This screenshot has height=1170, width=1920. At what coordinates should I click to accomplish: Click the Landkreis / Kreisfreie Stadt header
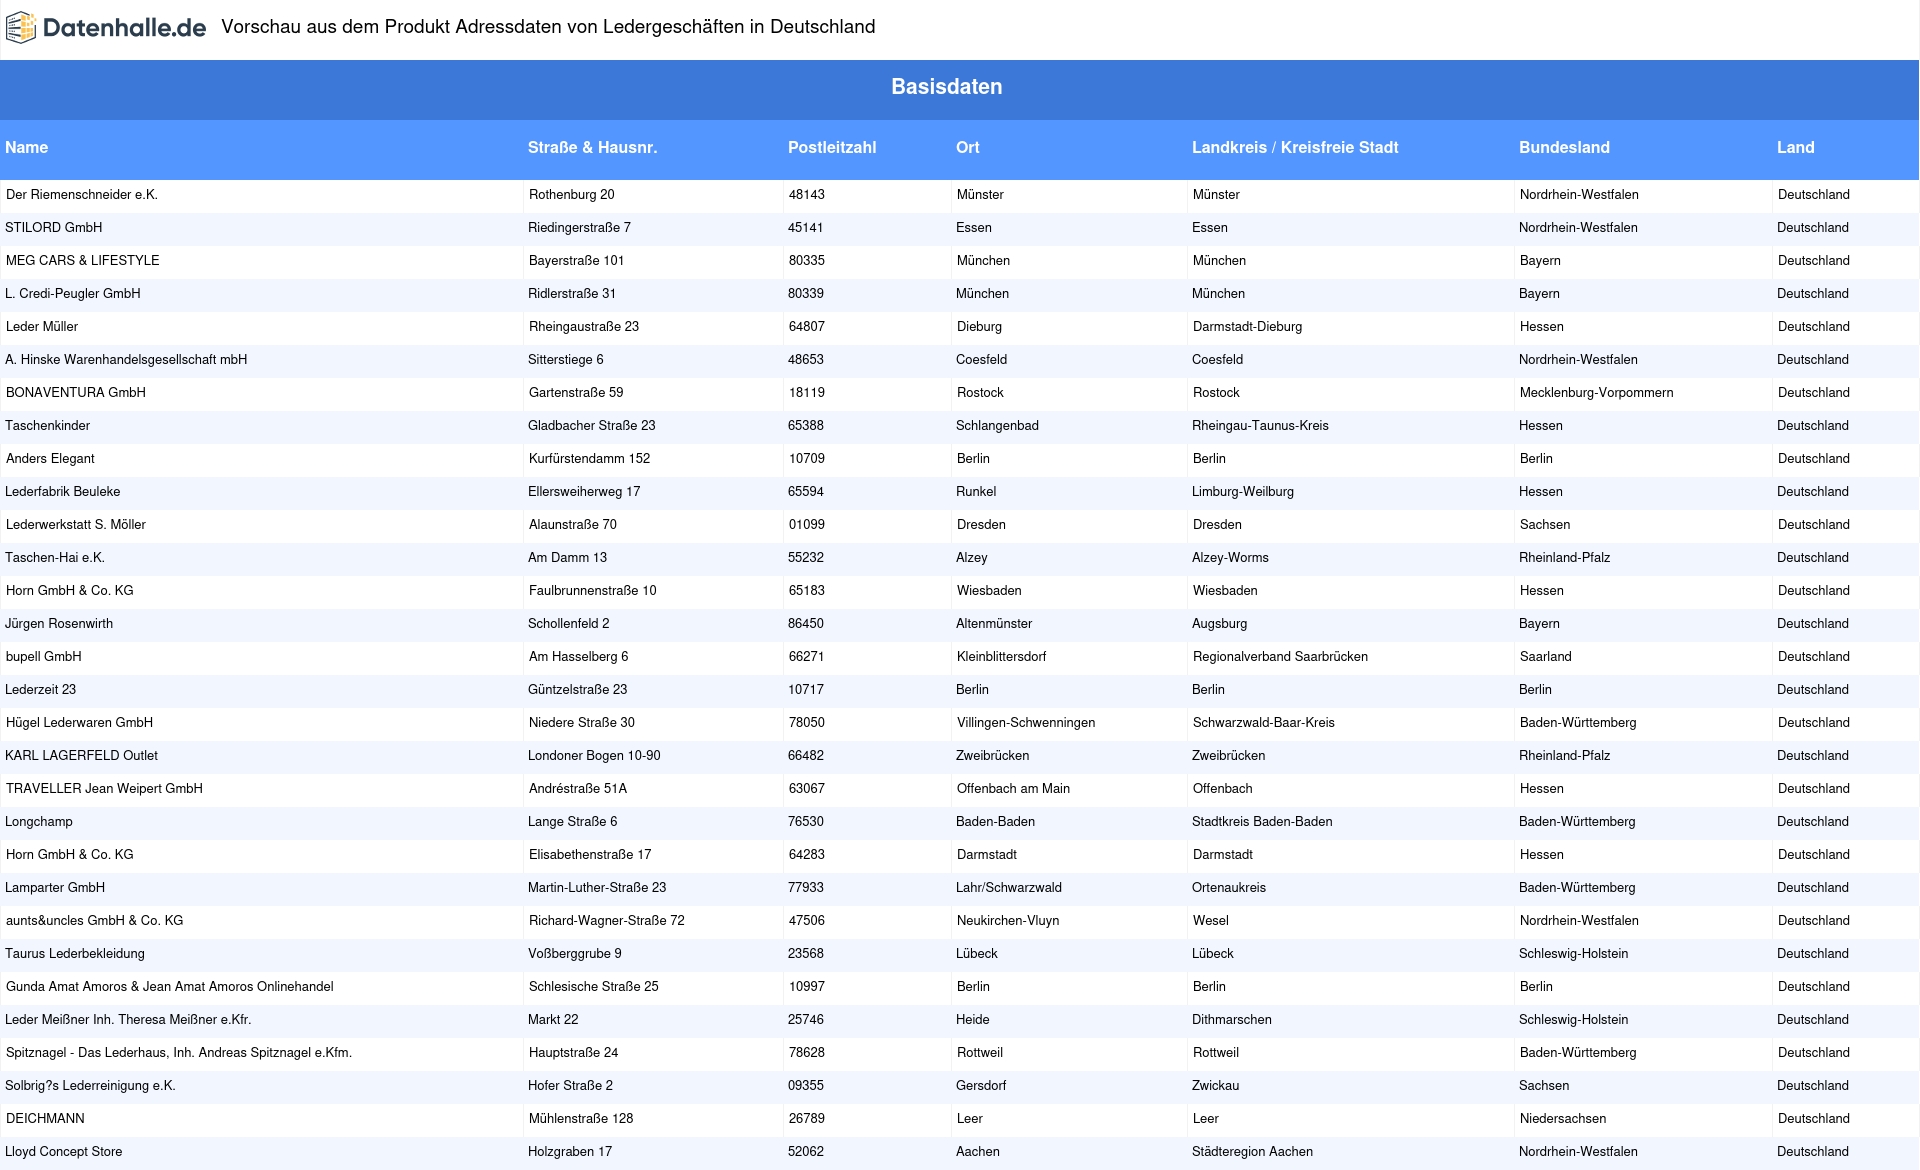tap(1295, 147)
